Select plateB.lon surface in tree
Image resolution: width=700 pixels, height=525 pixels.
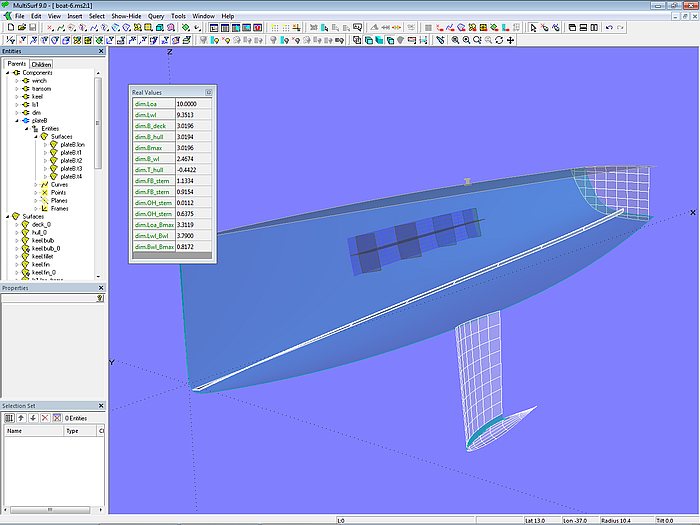(x=72, y=145)
